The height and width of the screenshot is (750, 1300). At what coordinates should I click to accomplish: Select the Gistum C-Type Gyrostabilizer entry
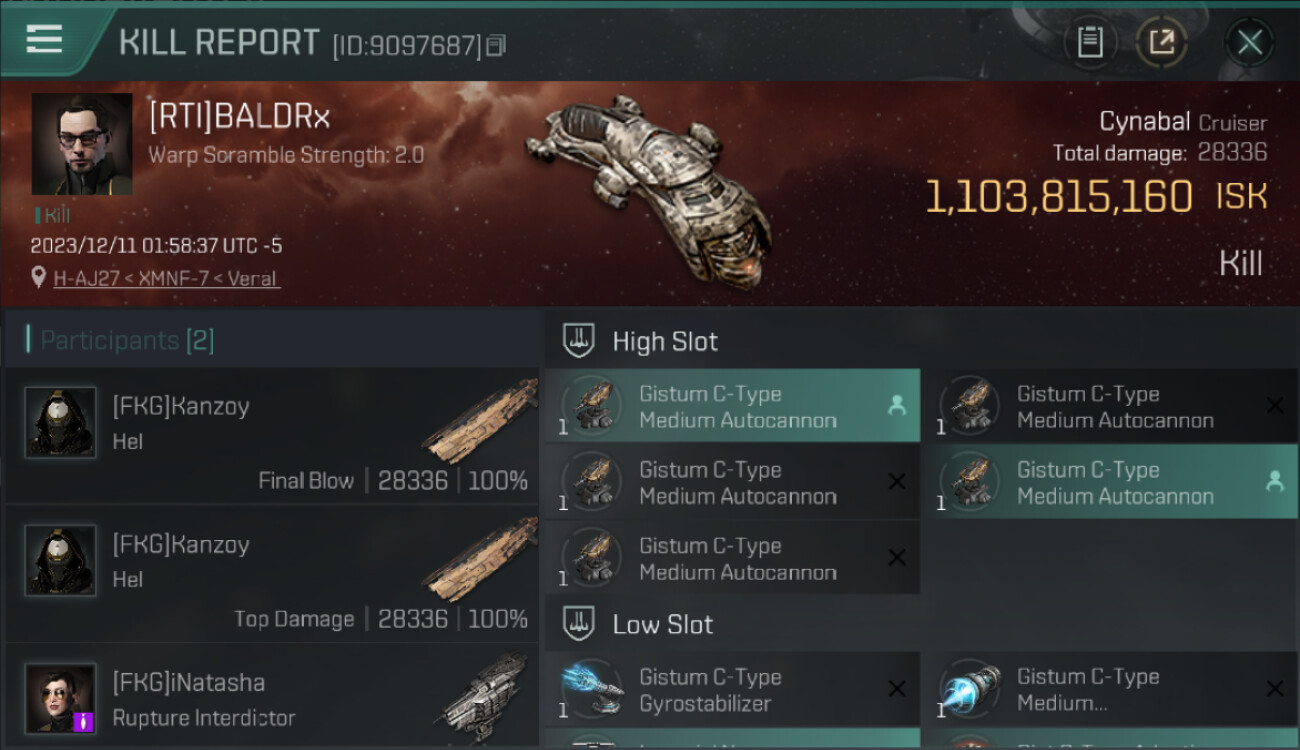[x=732, y=689]
